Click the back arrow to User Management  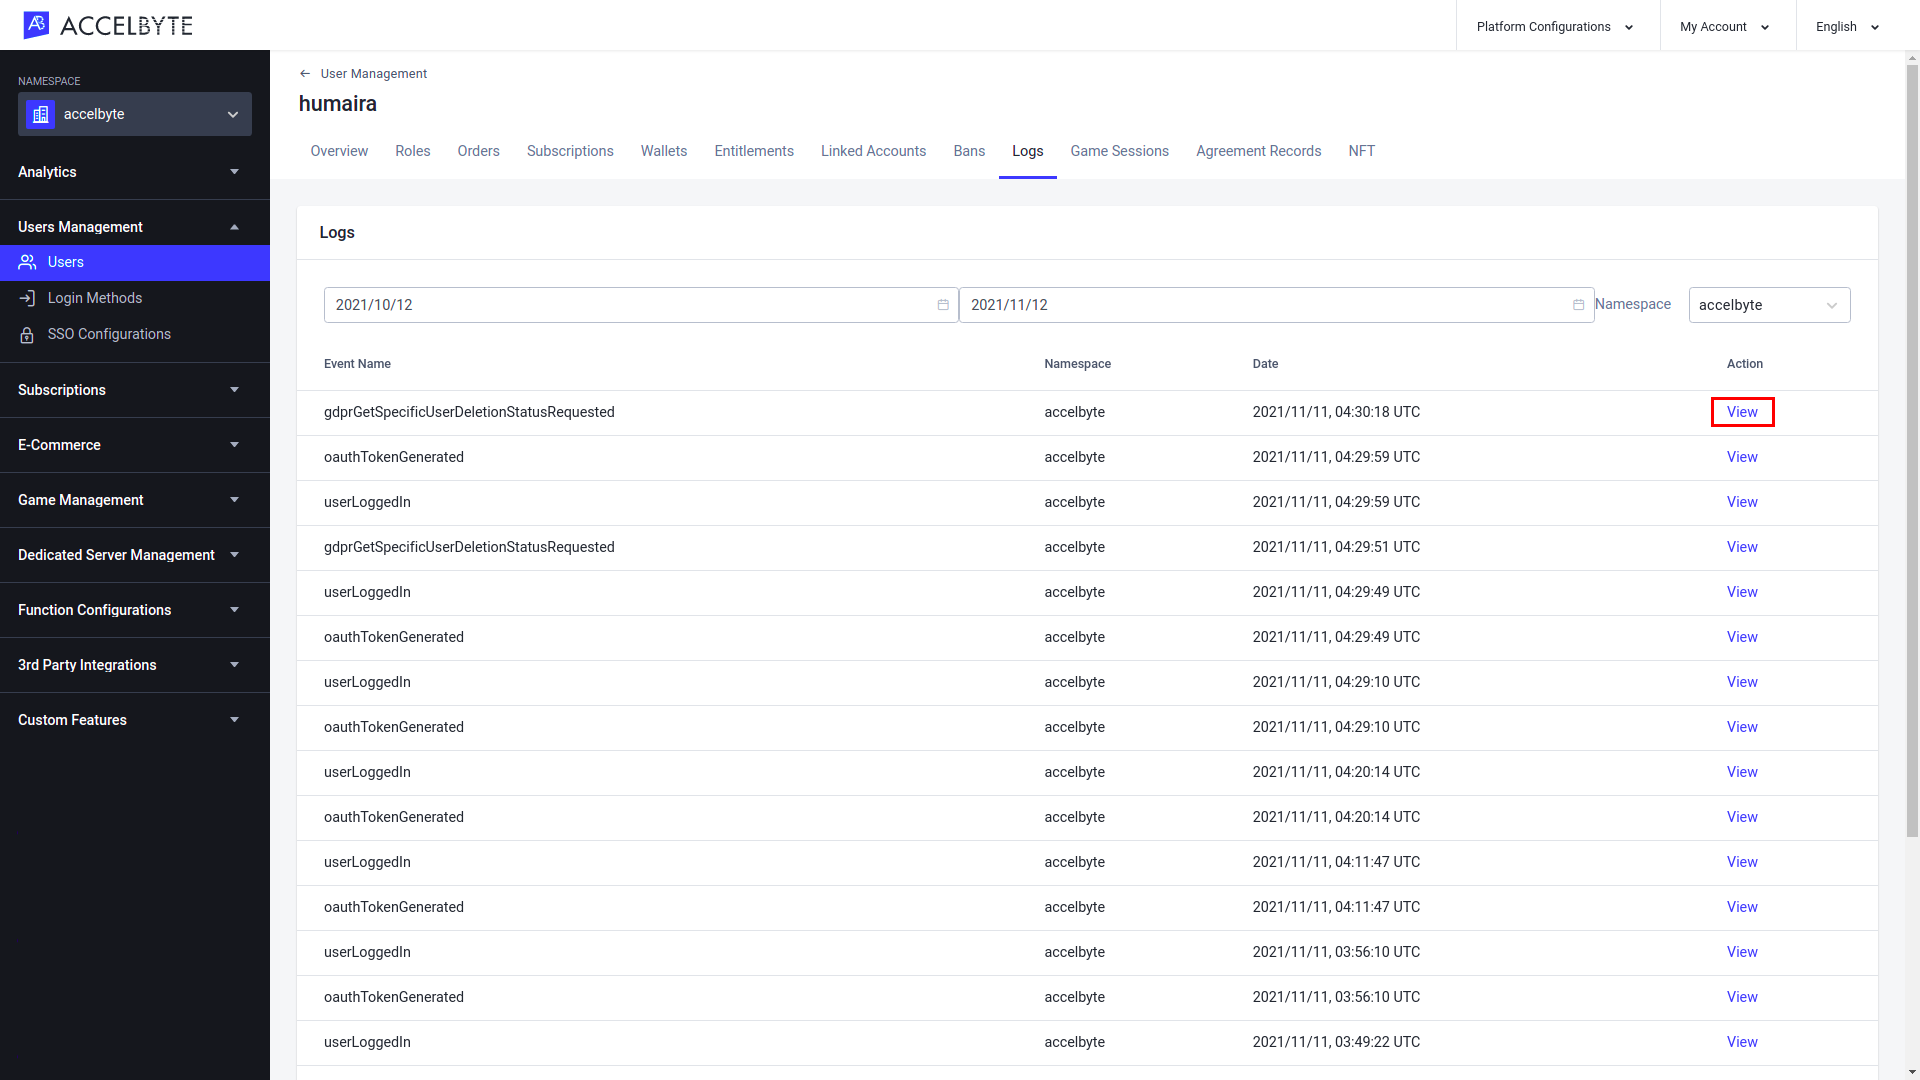(305, 73)
